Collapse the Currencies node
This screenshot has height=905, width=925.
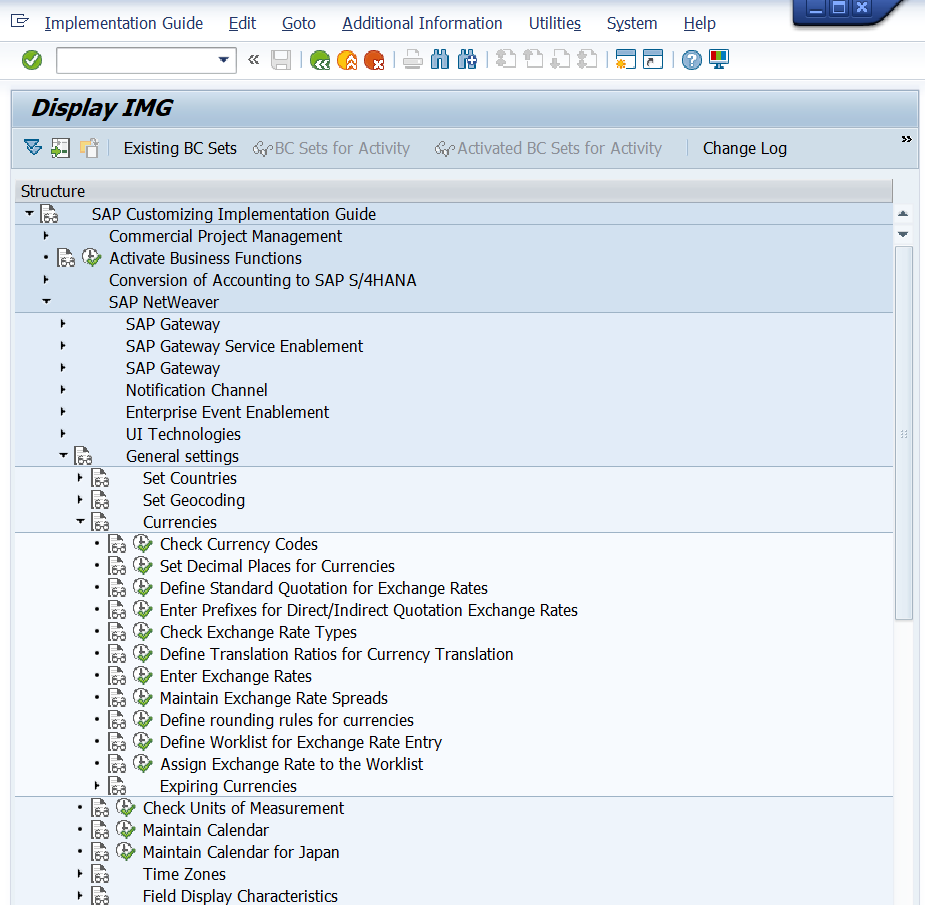click(80, 521)
